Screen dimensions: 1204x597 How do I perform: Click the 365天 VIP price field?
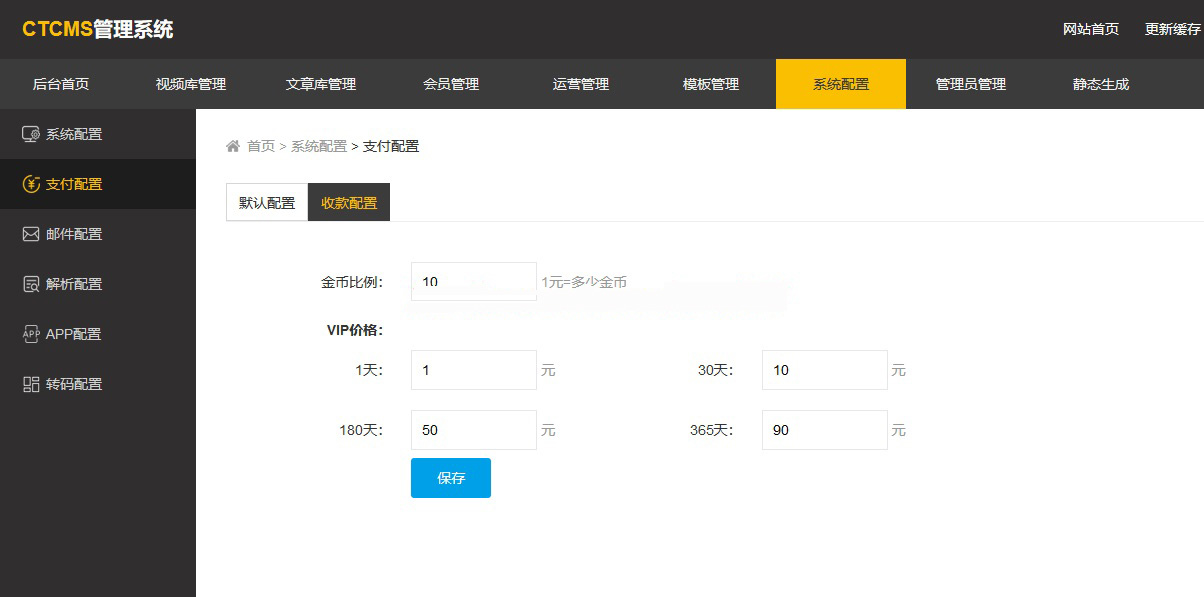824,430
